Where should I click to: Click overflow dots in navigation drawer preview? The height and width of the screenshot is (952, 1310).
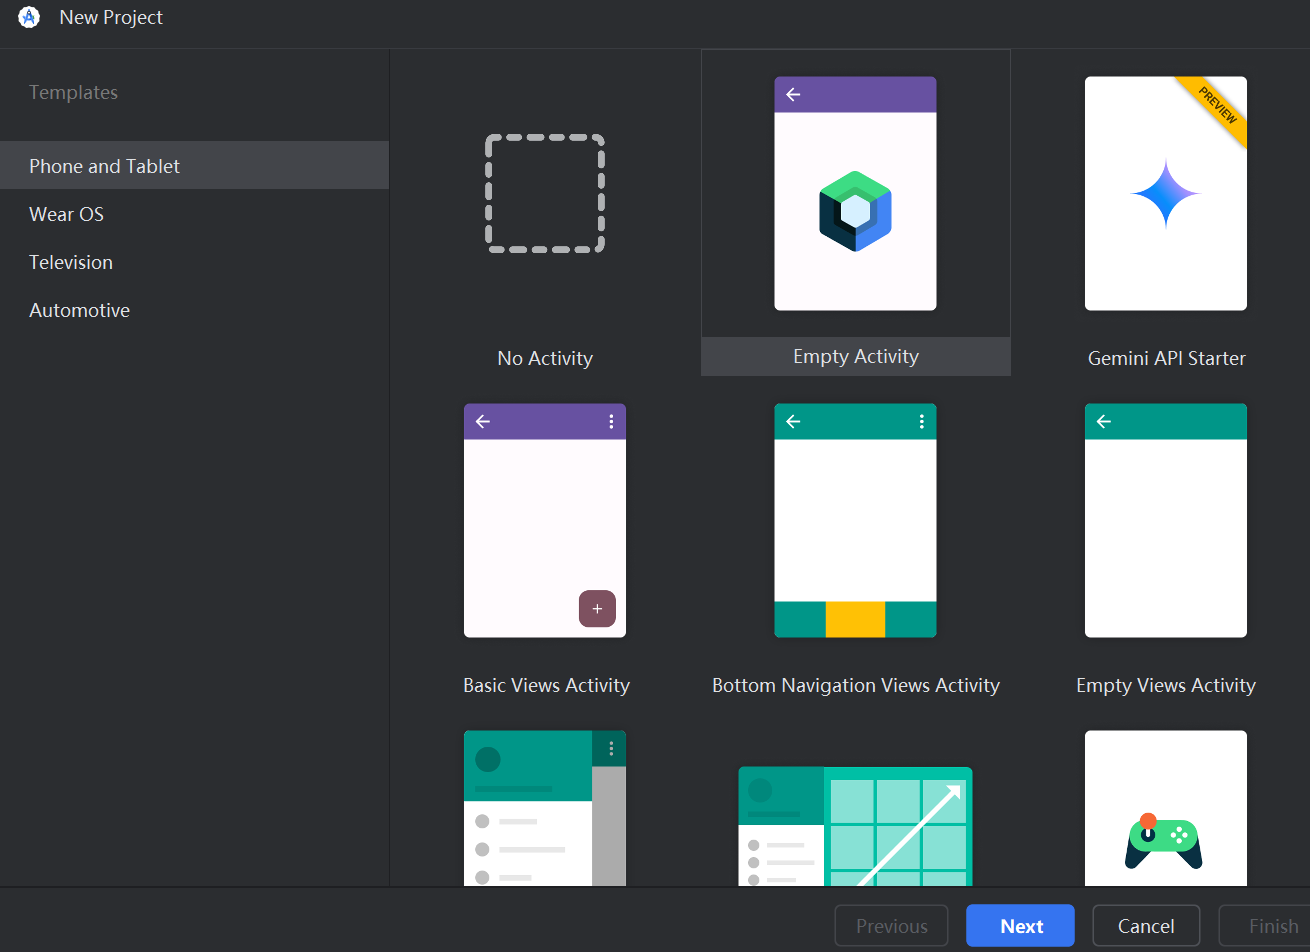pyautogui.click(x=611, y=748)
